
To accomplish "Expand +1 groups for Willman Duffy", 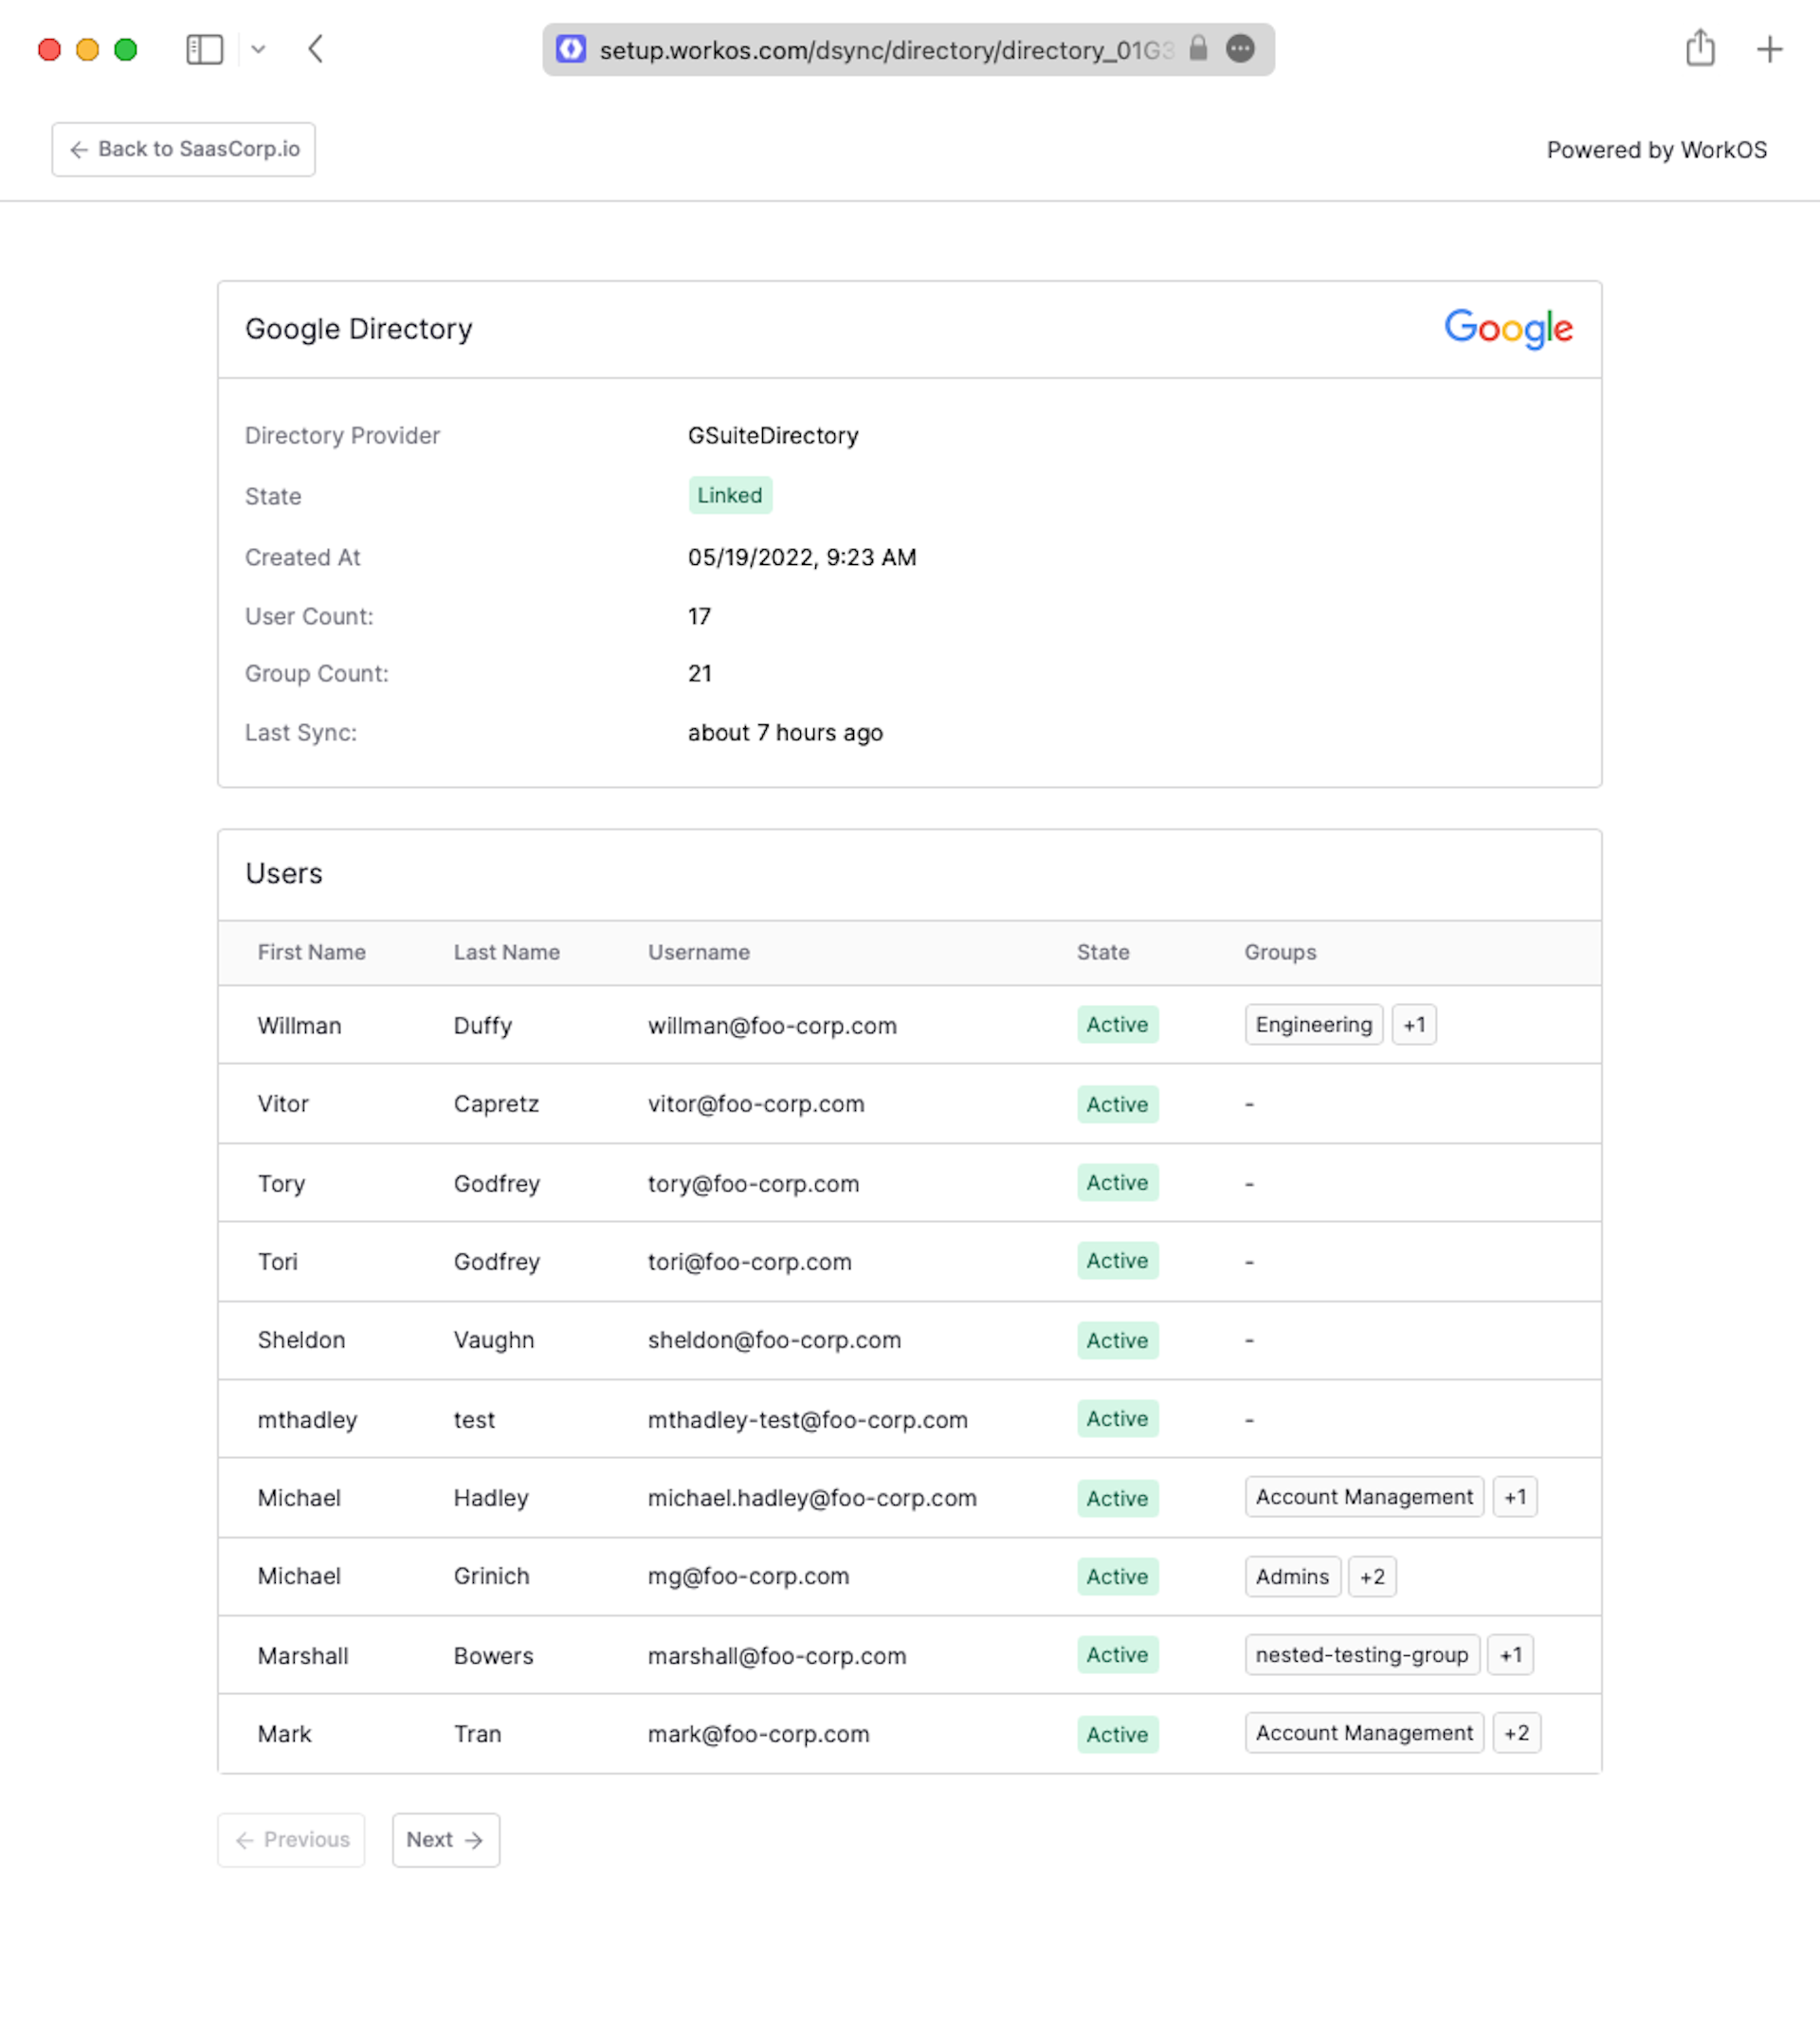I will click(x=1413, y=1024).
